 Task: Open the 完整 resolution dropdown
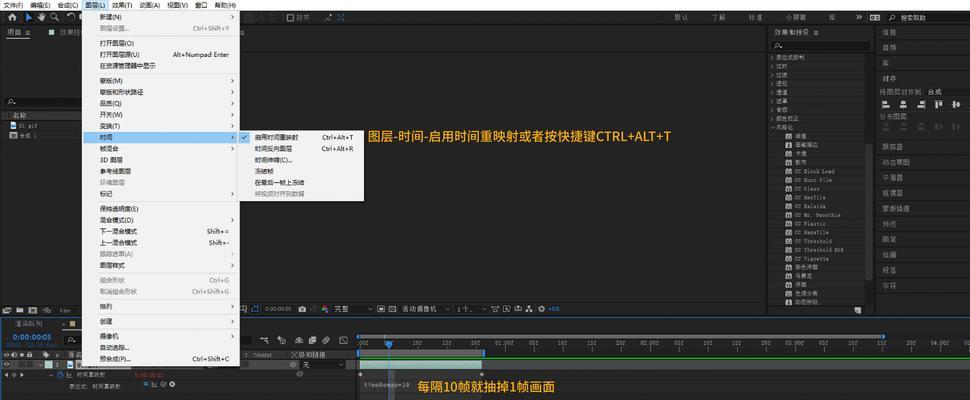pos(353,309)
